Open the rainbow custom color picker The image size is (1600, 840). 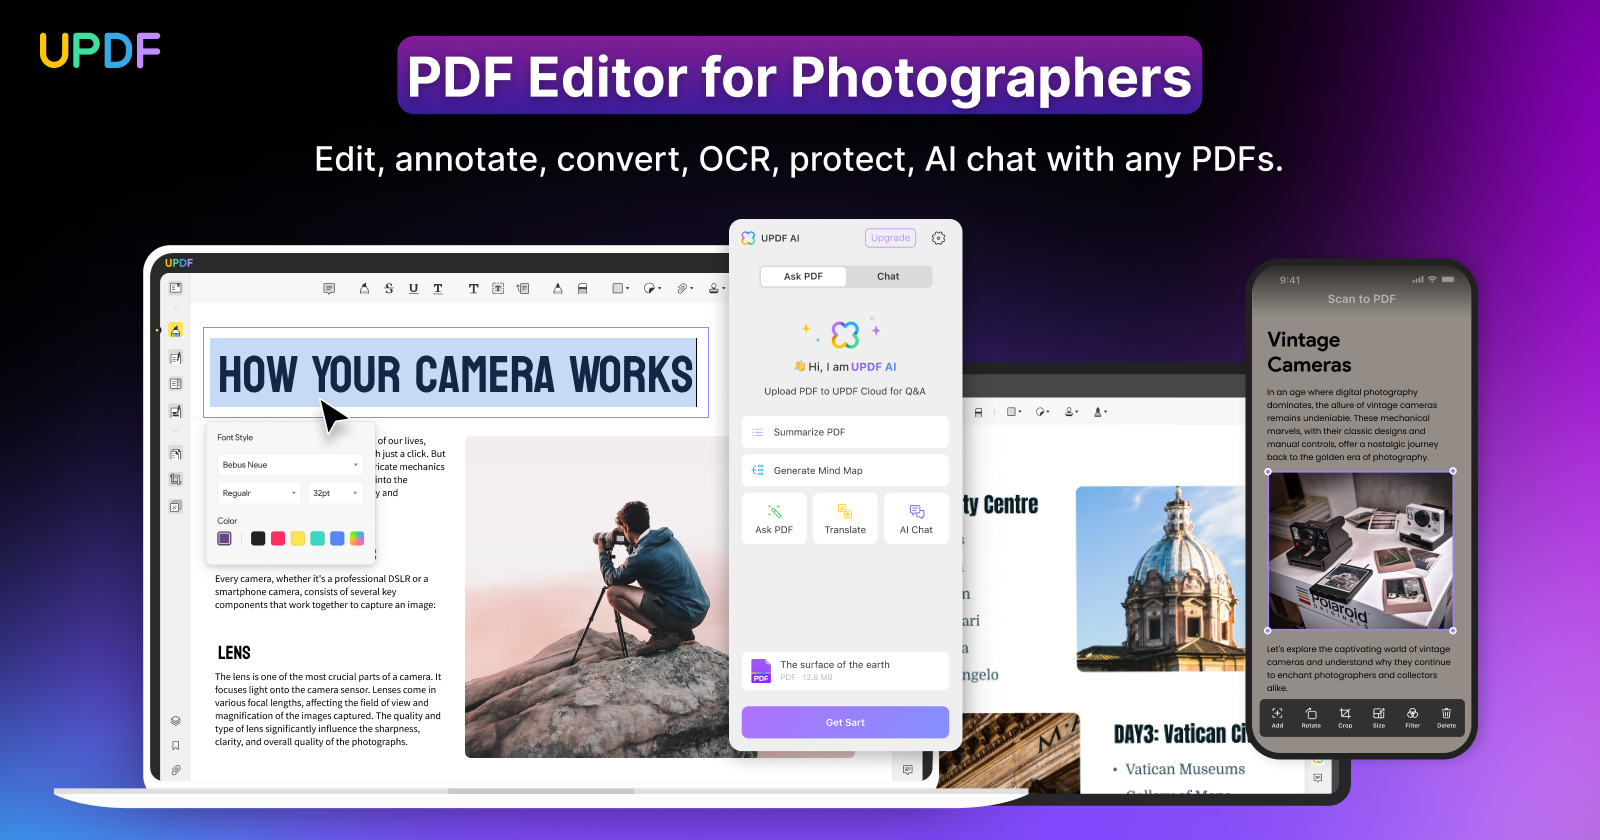[x=357, y=538]
